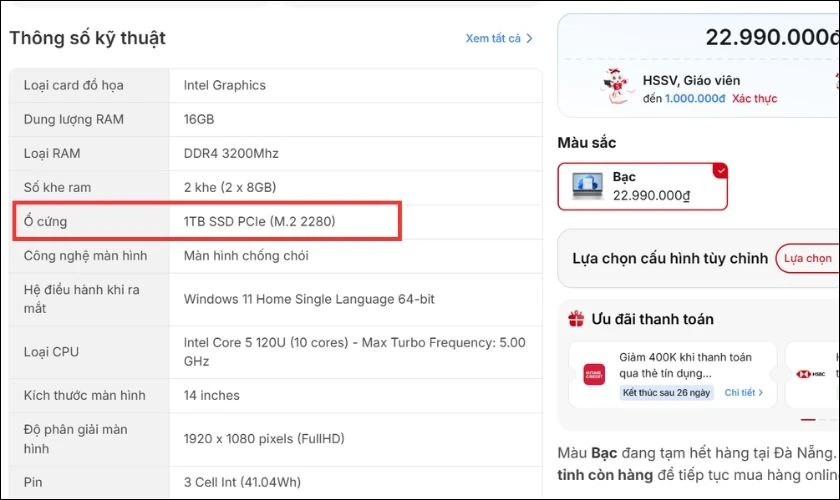Click the '14 inches' screen size value
Screen dimensions: 840x500
pyautogui.click(x=212, y=395)
